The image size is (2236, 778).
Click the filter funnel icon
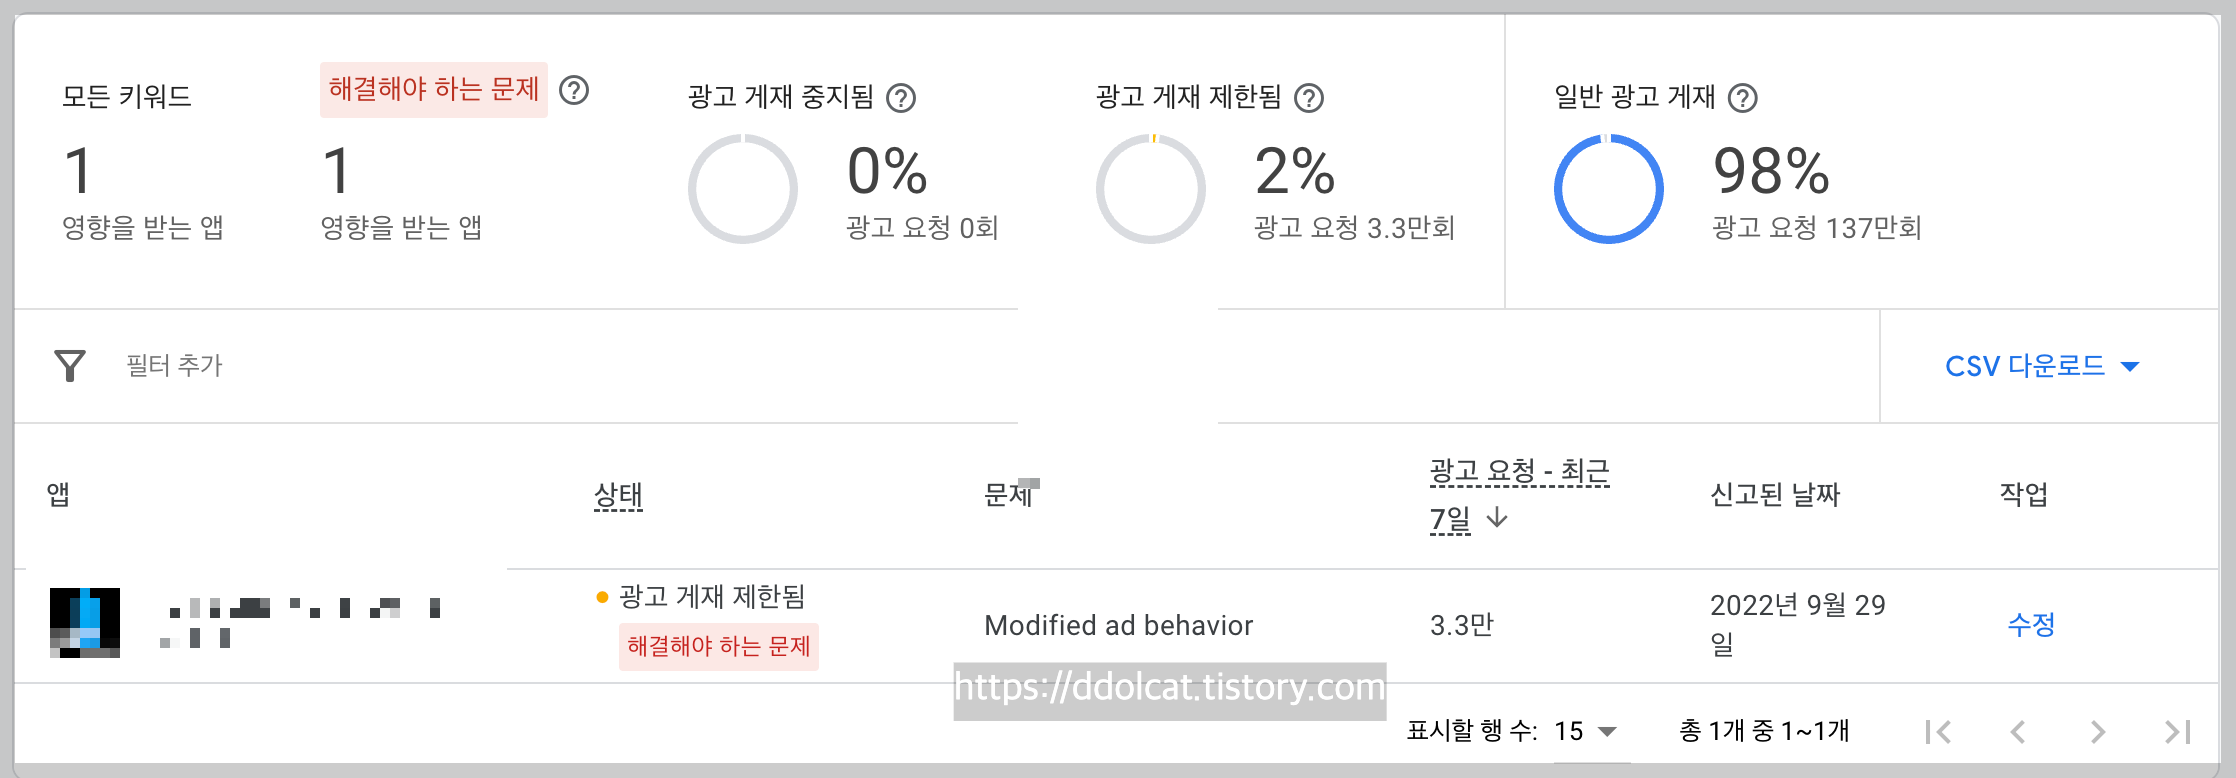pyautogui.click(x=70, y=366)
